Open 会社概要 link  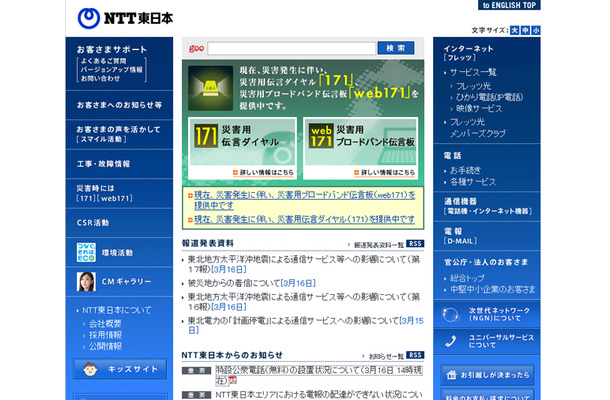point(105,323)
